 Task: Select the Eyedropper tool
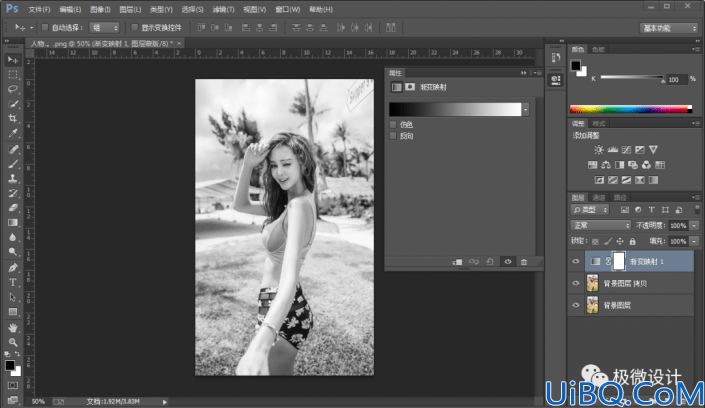[13, 133]
